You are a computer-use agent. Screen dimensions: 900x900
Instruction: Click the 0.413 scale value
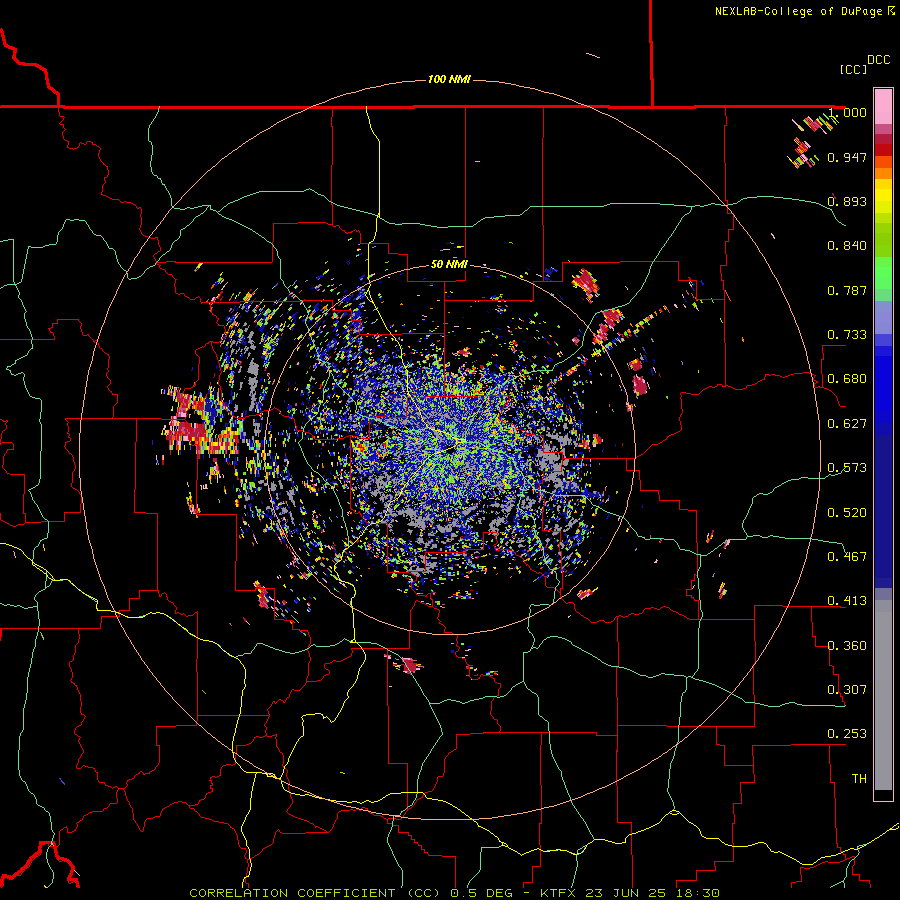click(x=847, y=601)
